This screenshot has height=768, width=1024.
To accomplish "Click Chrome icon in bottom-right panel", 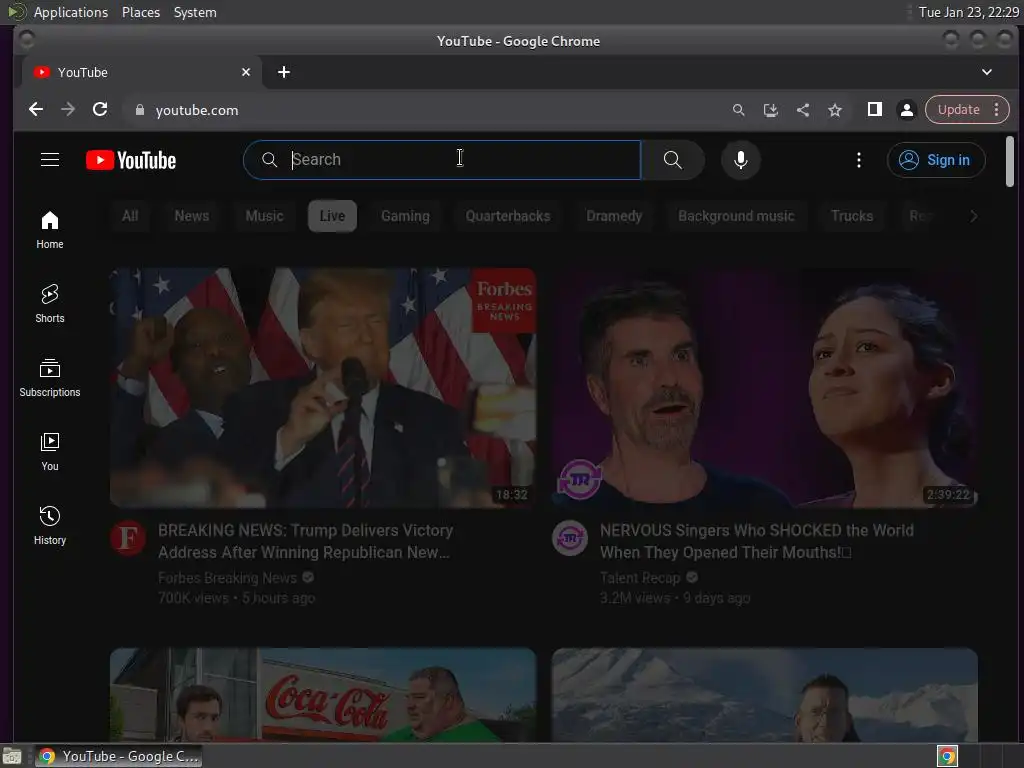I will (947, 756).
